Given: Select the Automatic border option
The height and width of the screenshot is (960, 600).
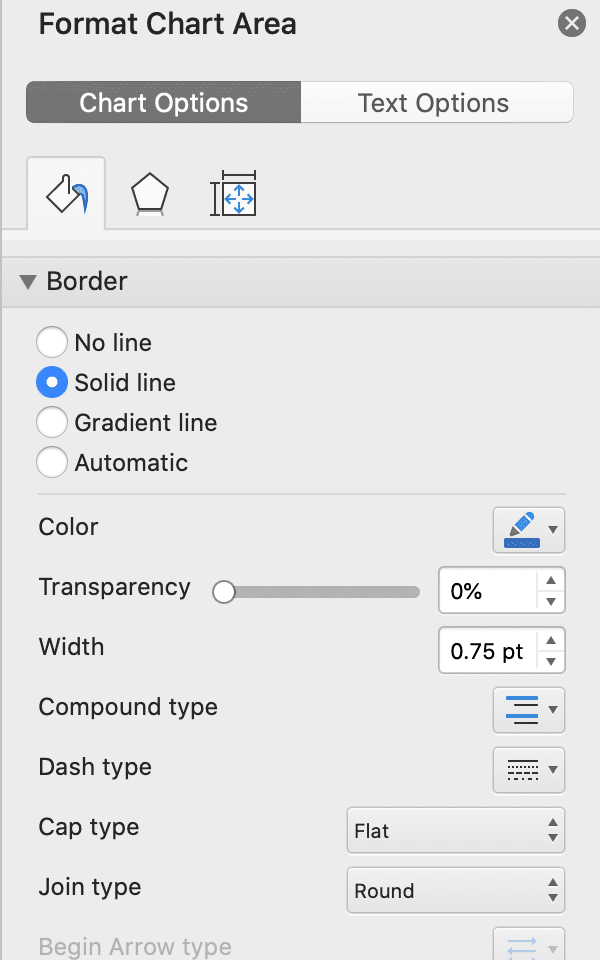Looking at the screenshot, I should [52, 462].
